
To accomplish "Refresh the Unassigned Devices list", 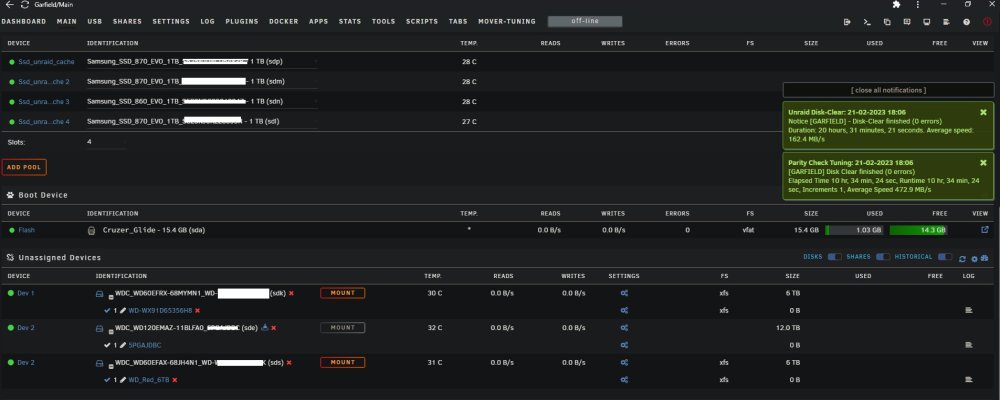I will point(962,258).
